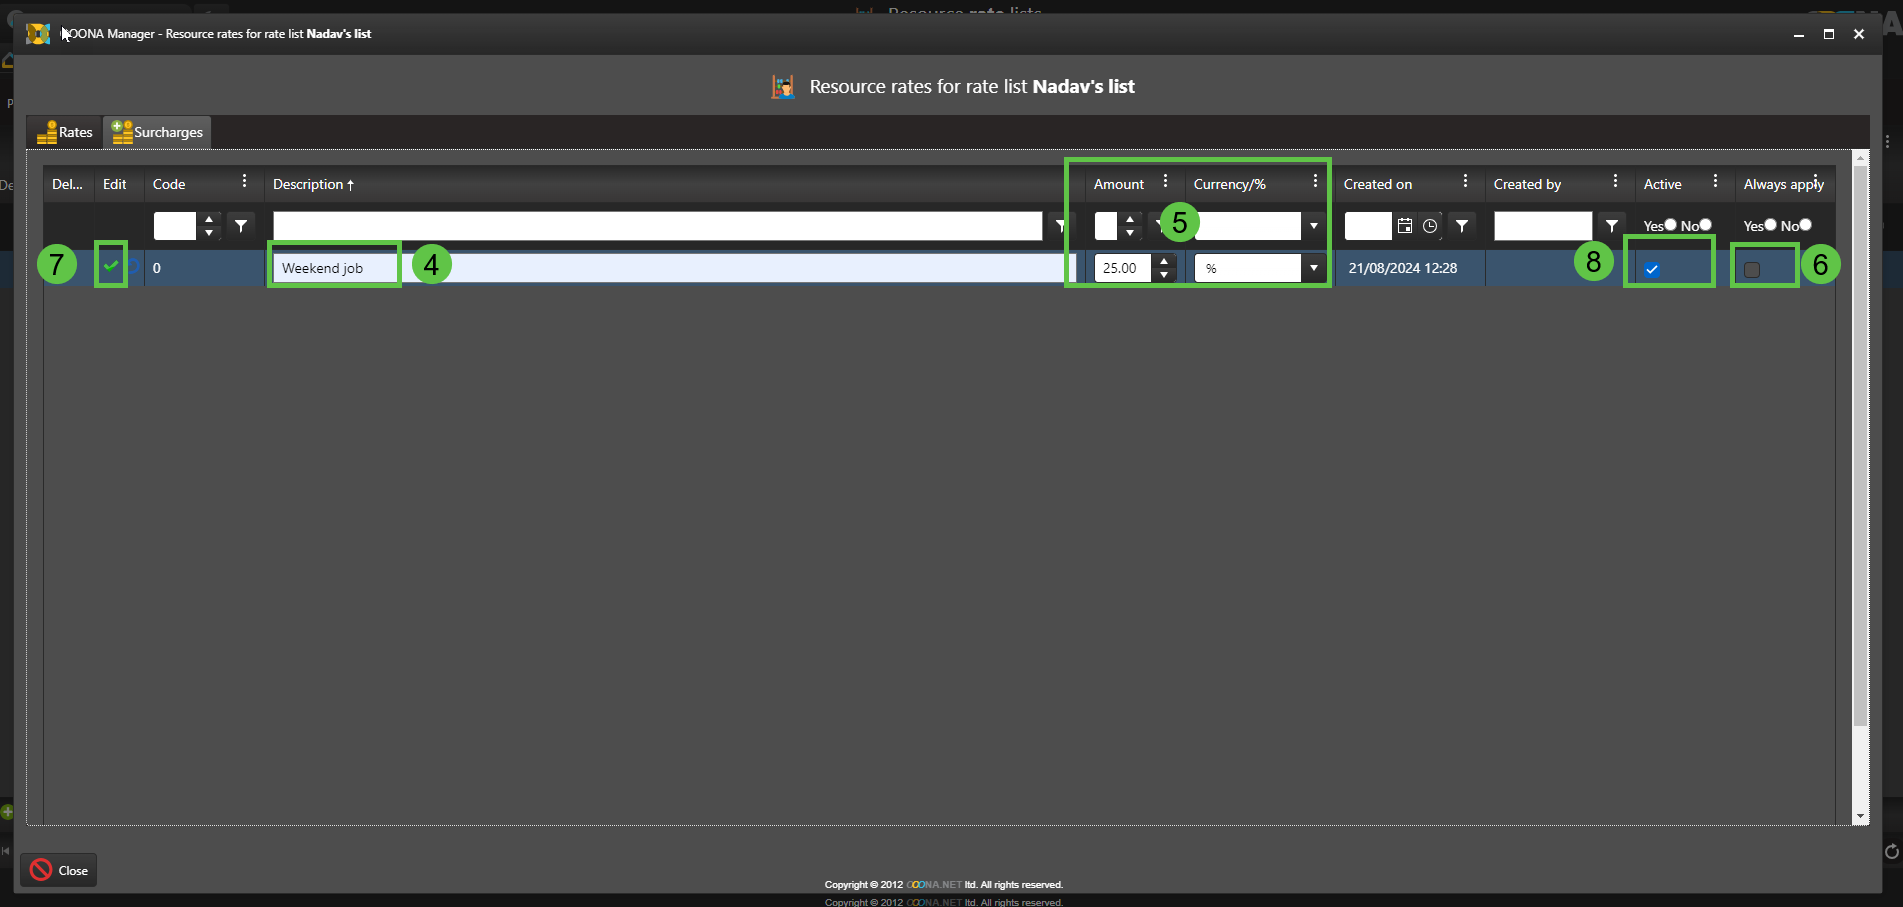1903x907 pixels.
Task: Enable Always apply checkbox for Weekend job
Action: click(1752, 269)
